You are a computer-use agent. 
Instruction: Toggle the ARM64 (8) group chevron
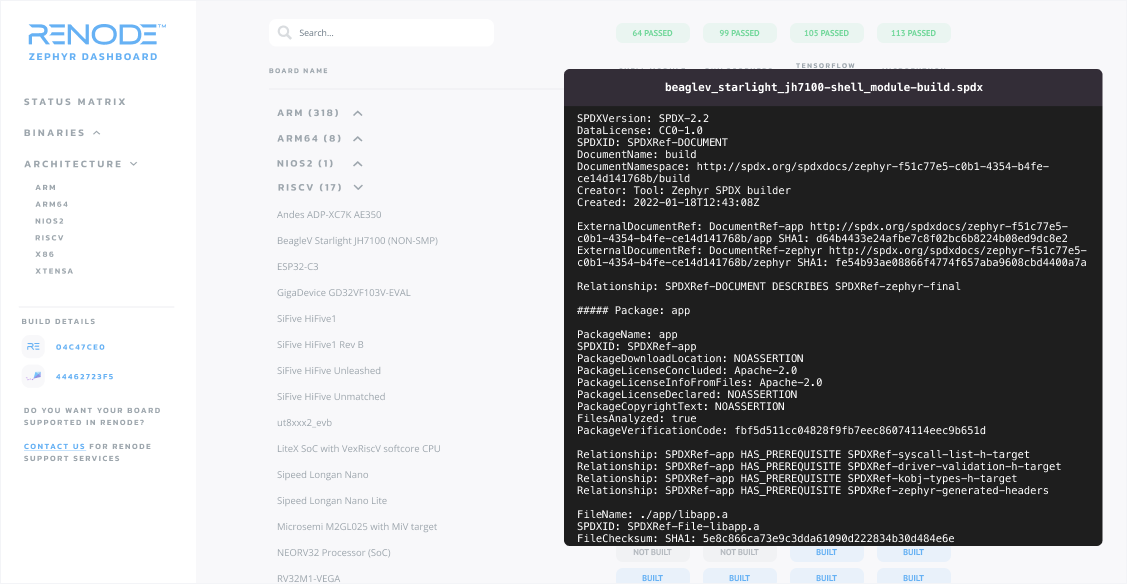click(358, 139)
